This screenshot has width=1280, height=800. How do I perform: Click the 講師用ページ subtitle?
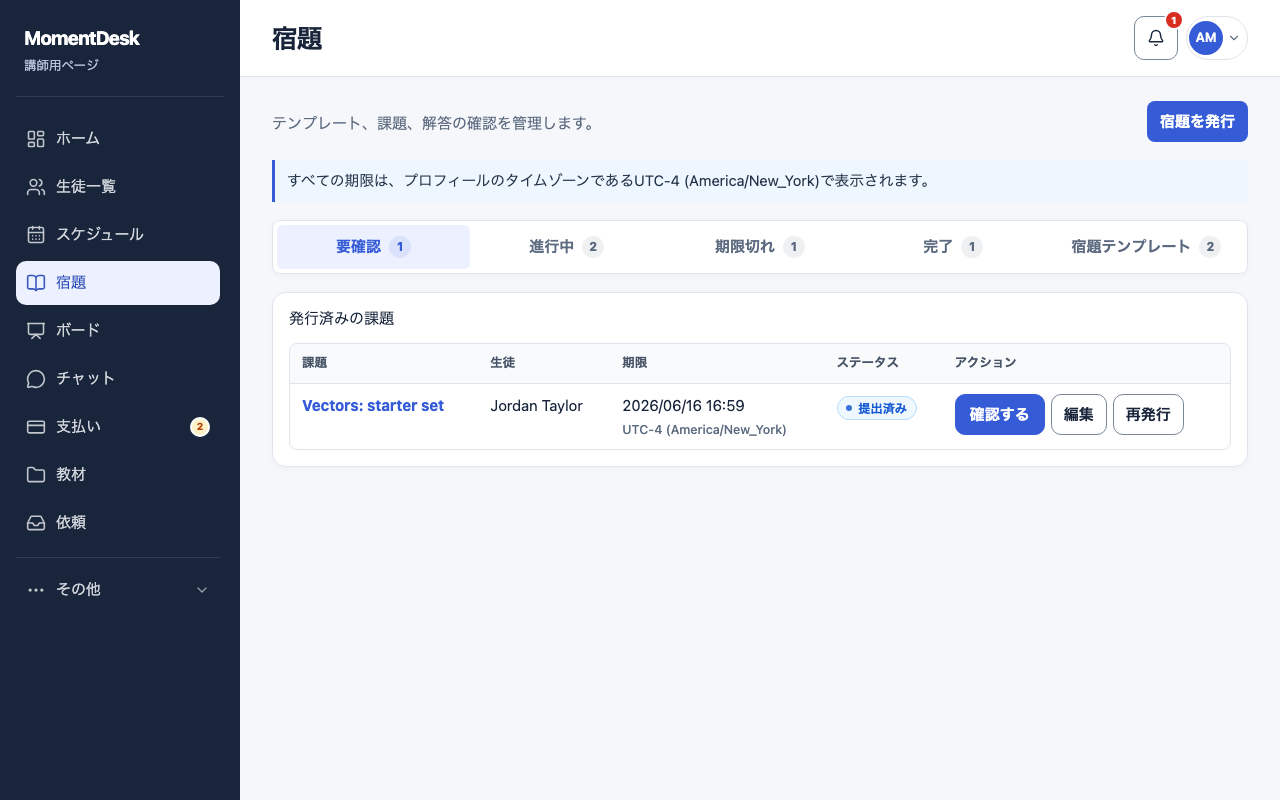[x=62, y=66]
